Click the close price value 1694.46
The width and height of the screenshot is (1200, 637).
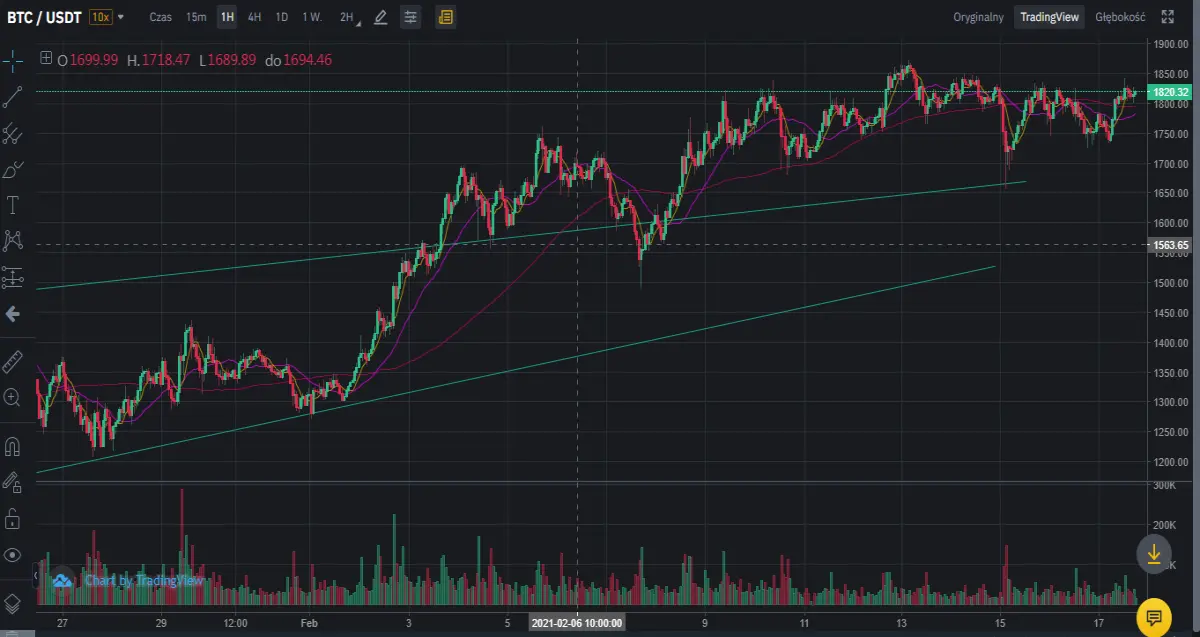pos(307,60)
